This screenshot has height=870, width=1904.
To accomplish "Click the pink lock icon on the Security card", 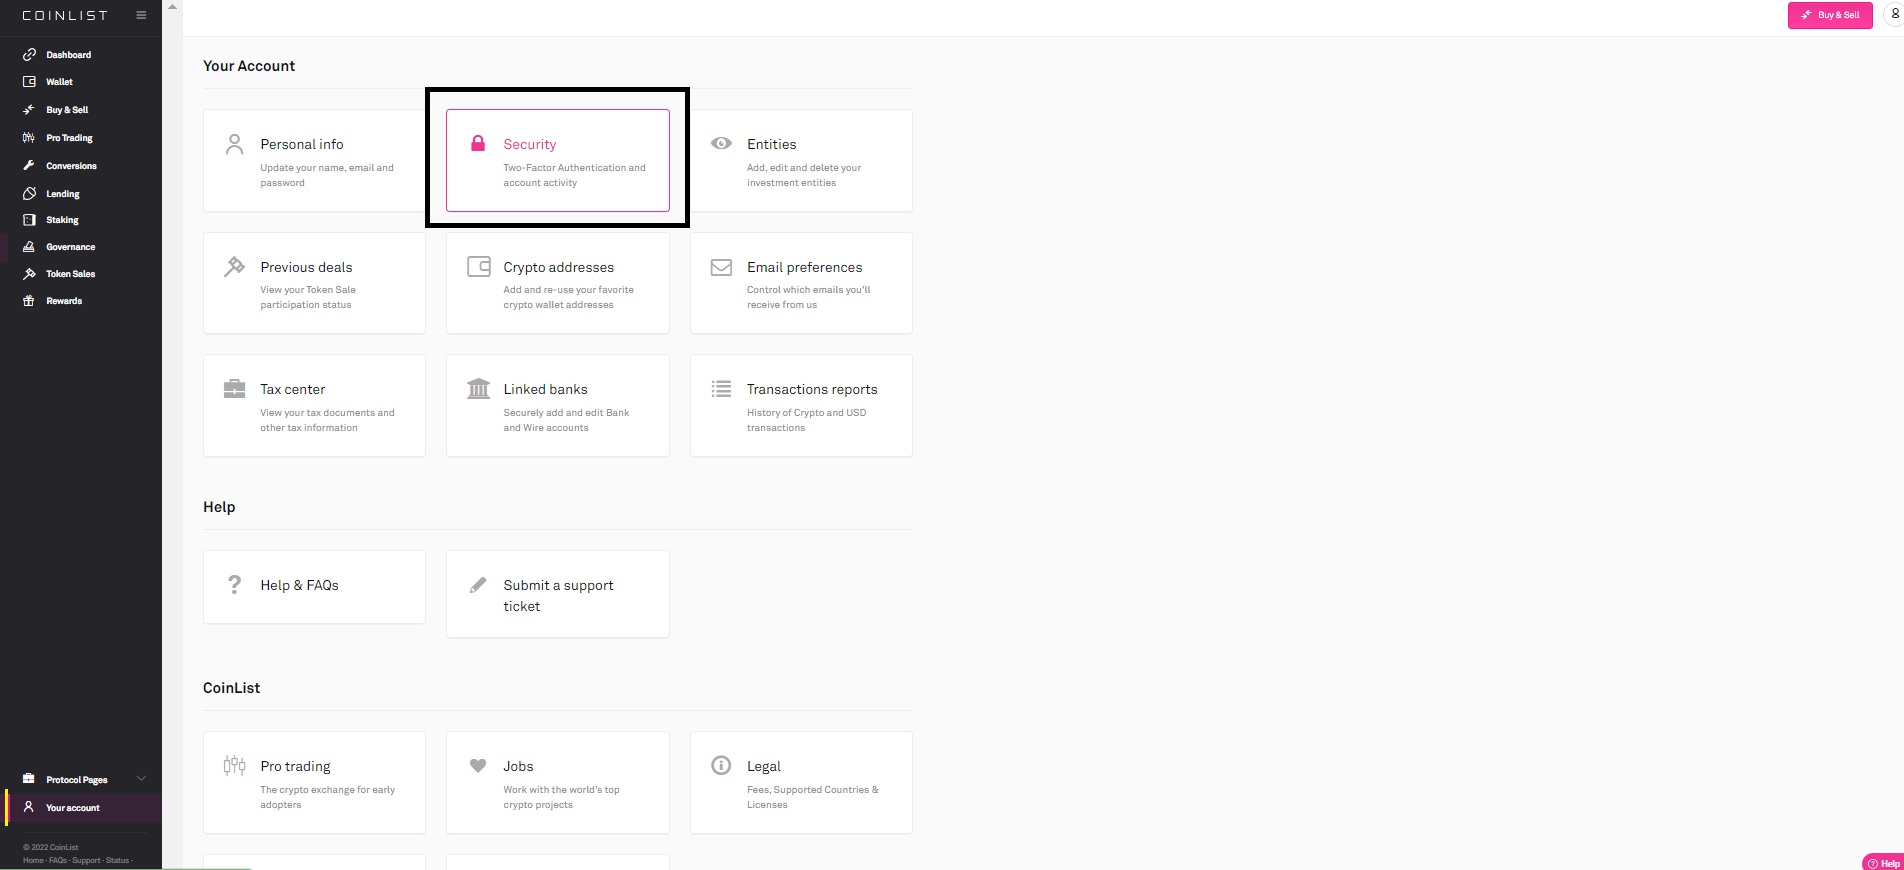I will pyautogui.click(x=478, y=143).
